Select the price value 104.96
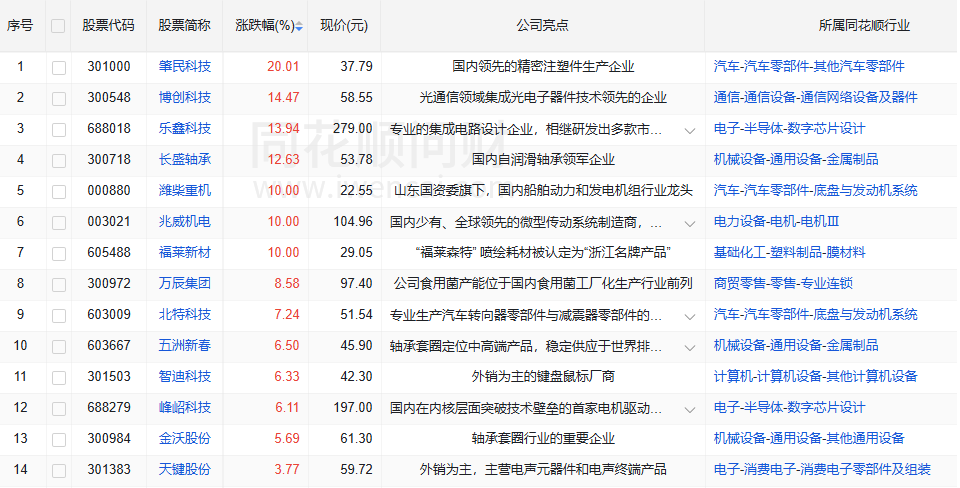This screenshot has width=960, height=488. pos(353,222)
